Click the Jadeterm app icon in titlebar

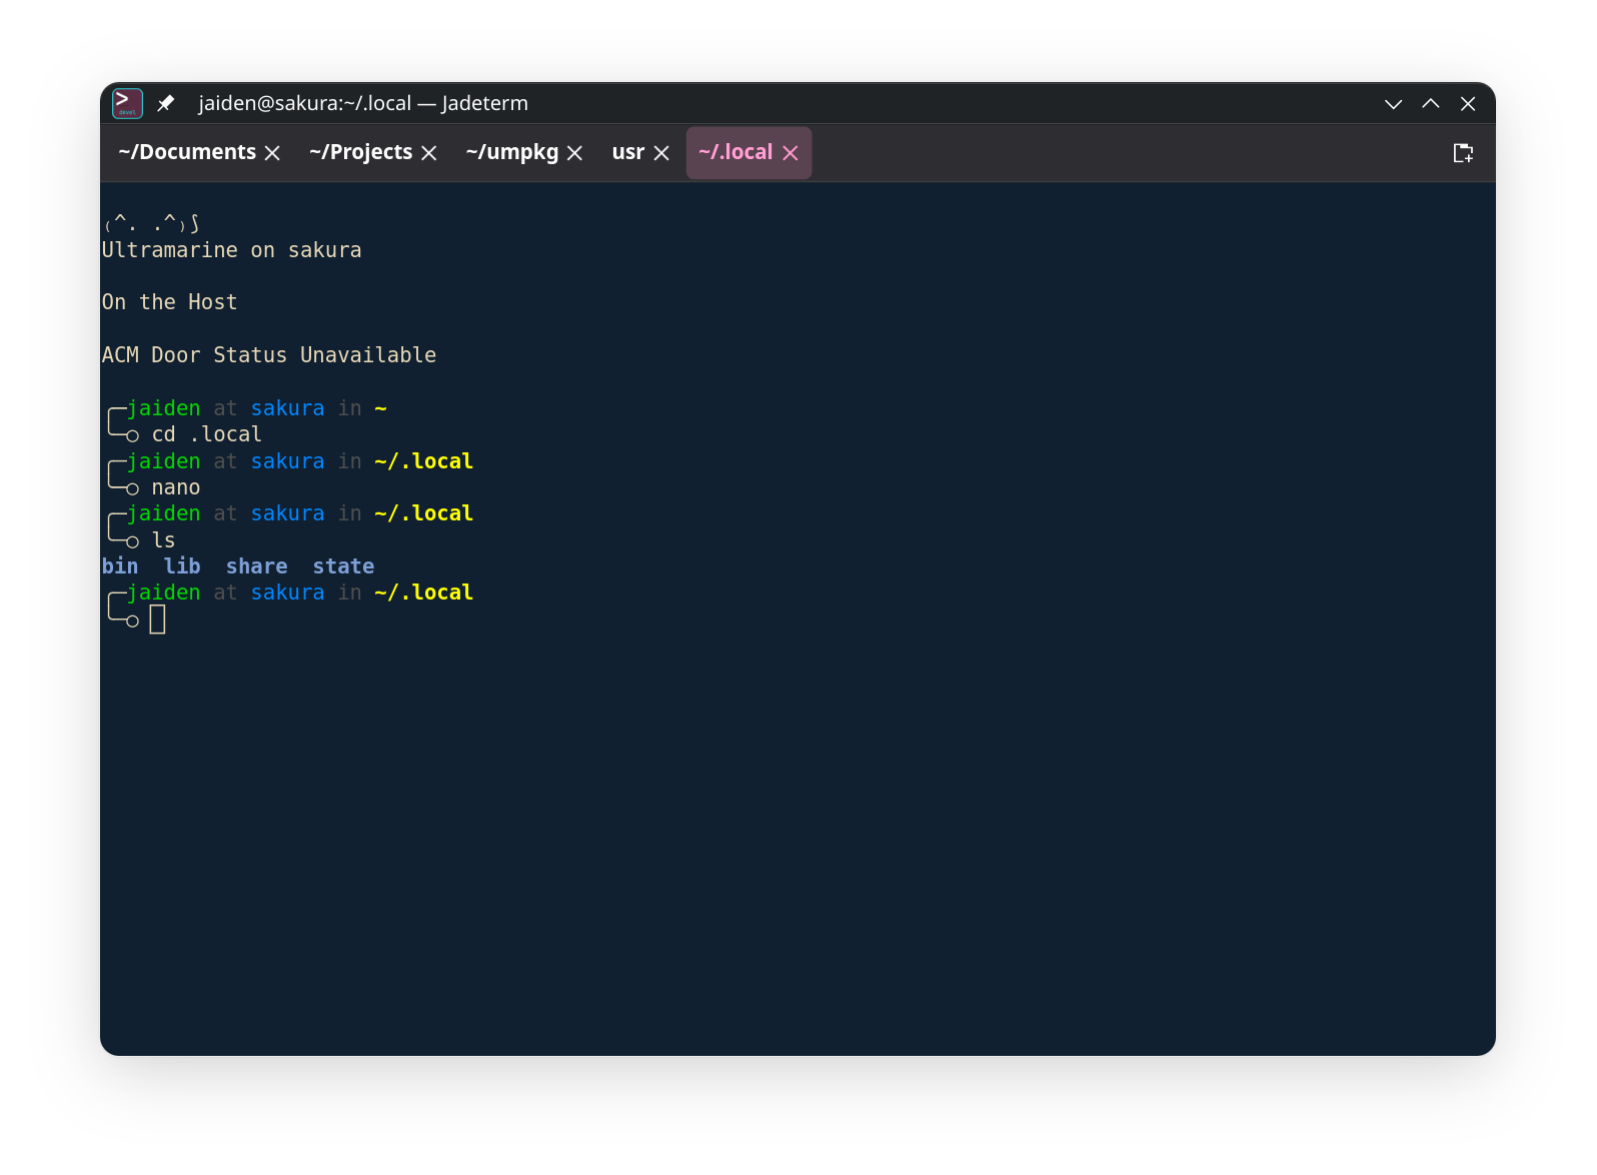[x=127, y=103]
